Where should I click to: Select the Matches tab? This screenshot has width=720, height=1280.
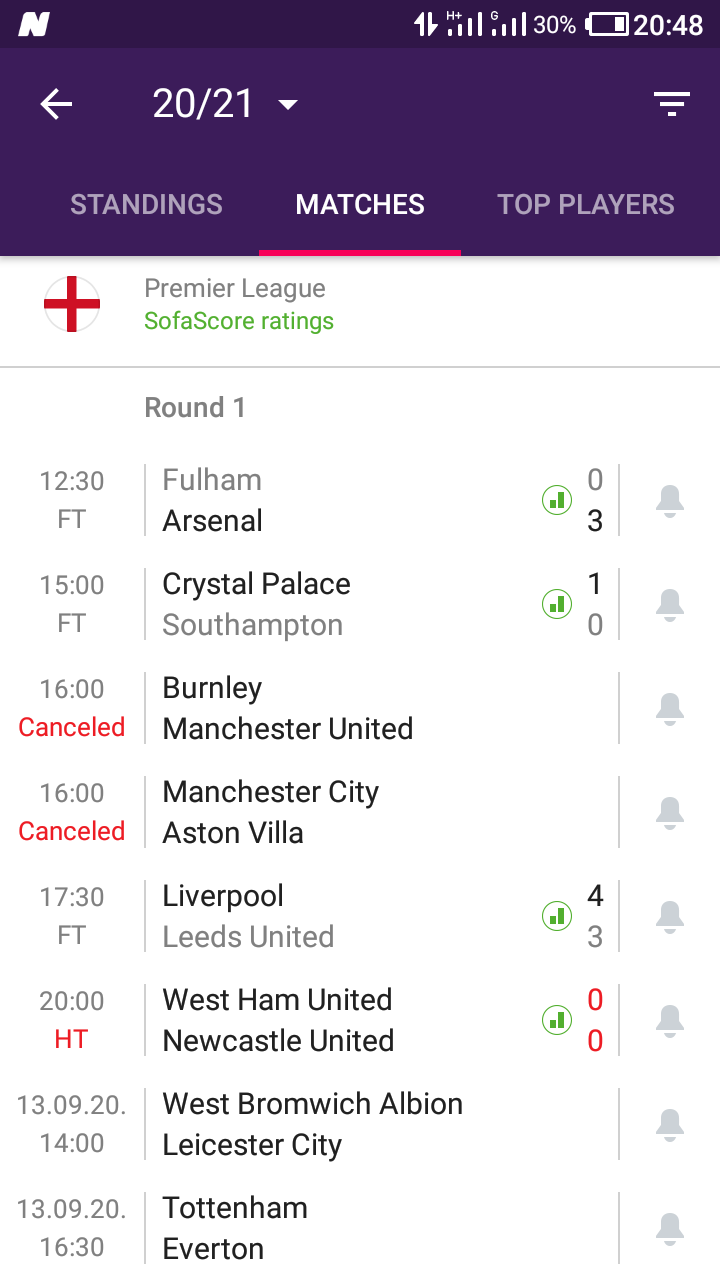(x=360, y=204)
